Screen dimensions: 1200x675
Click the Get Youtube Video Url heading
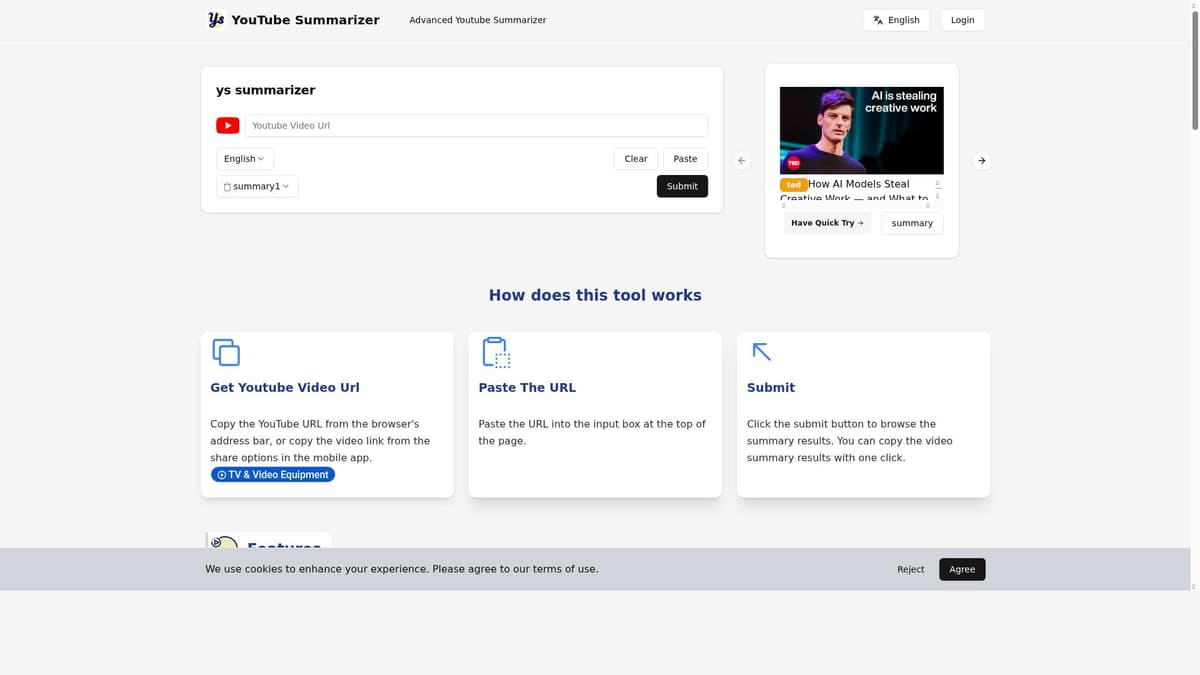pyautogui.click(x=285, y=388)
